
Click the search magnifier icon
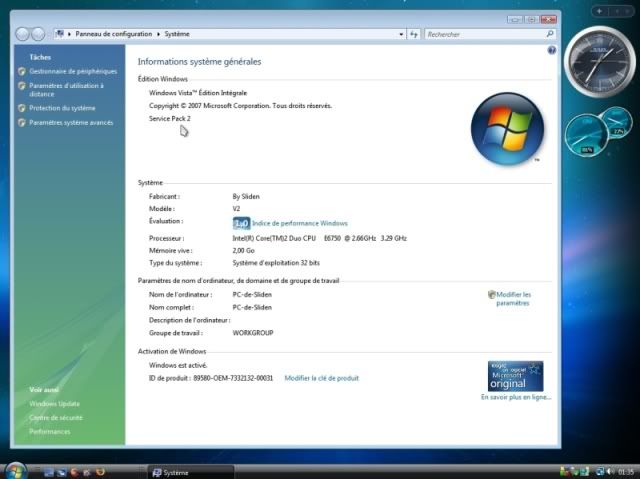(x=550, y=34)
